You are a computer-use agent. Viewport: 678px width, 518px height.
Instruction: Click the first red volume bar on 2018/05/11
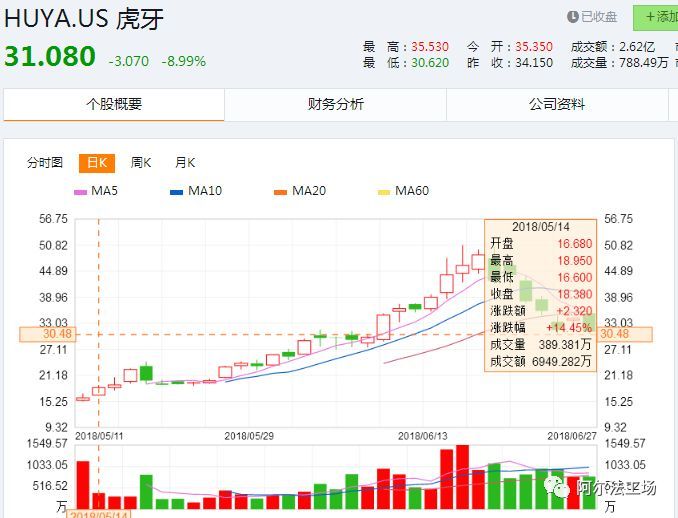(83, 485)
